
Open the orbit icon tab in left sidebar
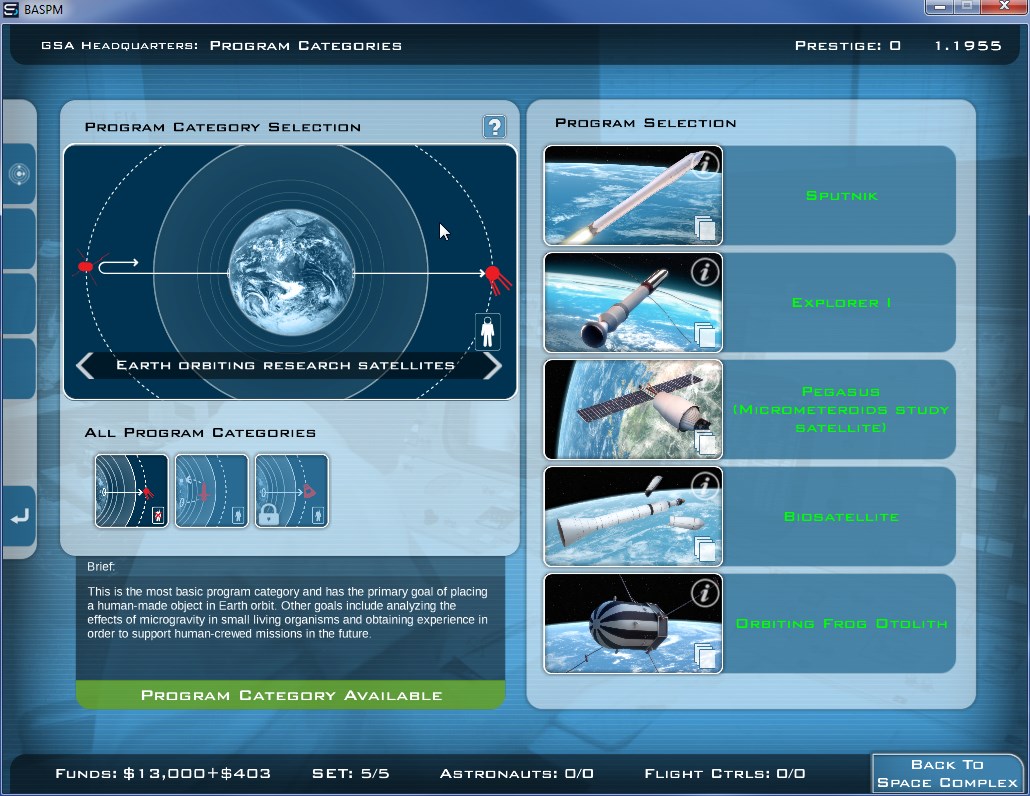19,174
